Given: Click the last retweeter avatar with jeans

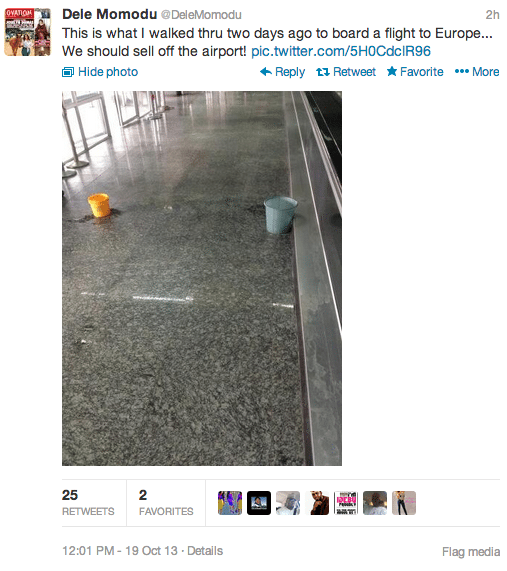Looking at the screenshot, I should tap(404, 503).
